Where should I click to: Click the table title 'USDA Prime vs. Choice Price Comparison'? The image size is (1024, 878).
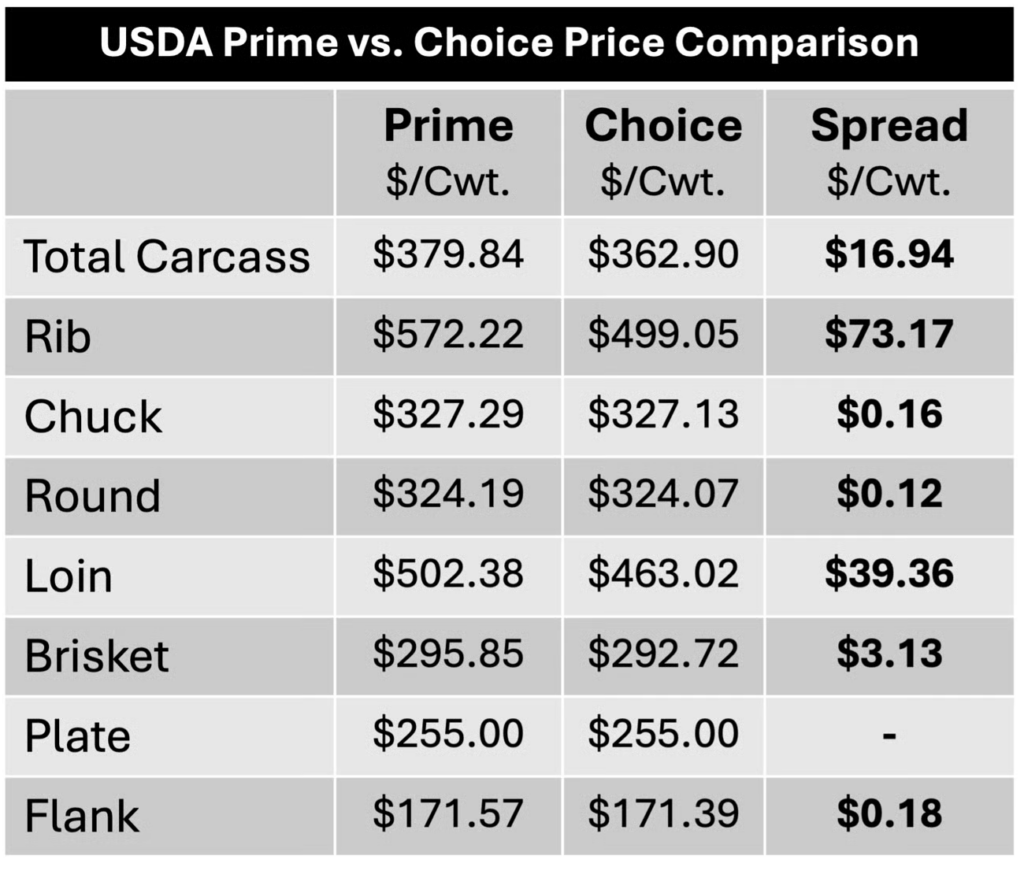[x=509, y=43]
